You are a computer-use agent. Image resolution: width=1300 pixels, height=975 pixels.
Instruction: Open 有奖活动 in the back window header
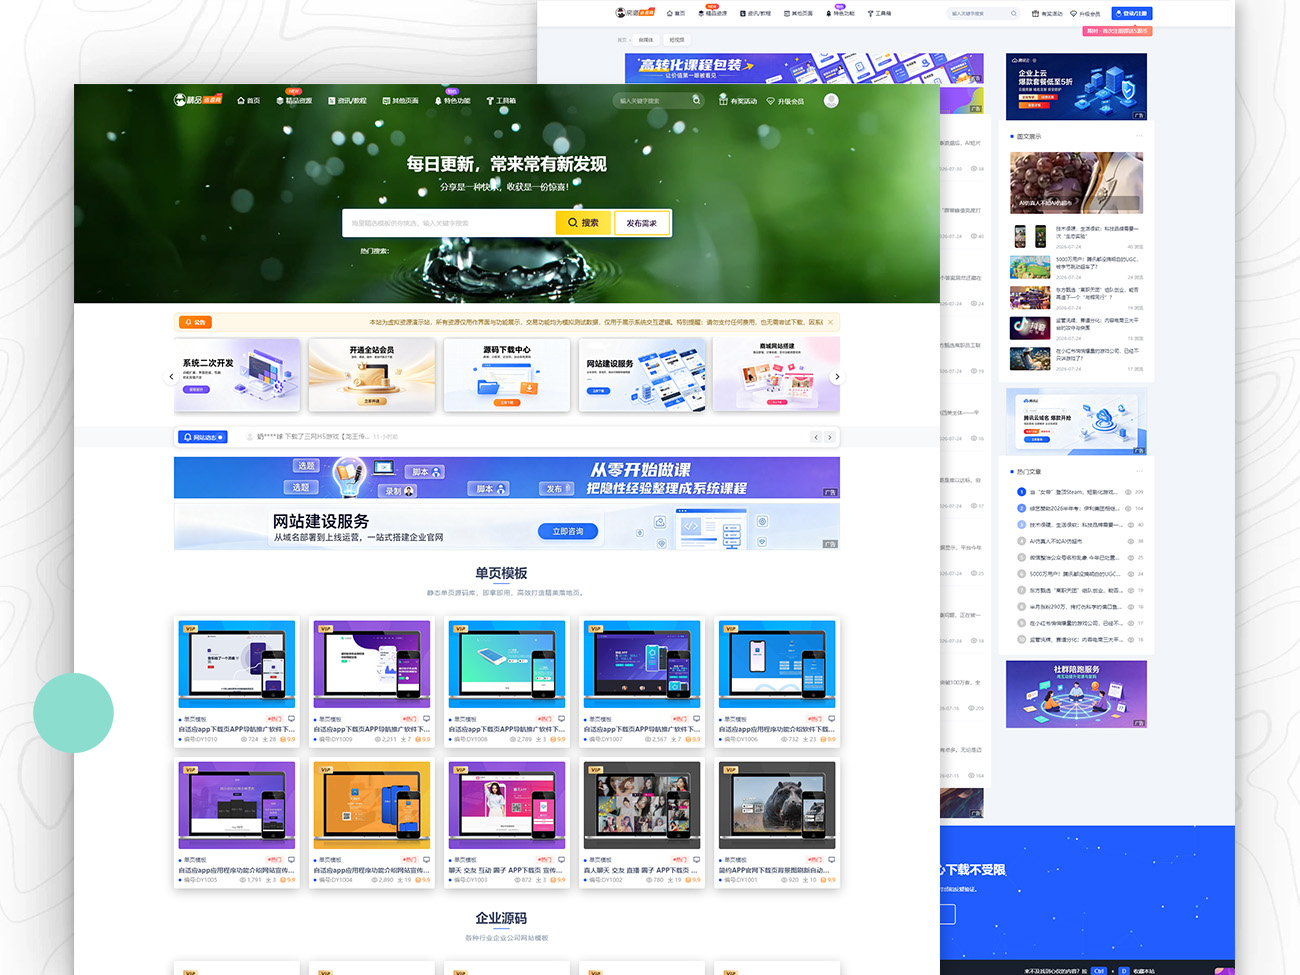[1048, 14]
